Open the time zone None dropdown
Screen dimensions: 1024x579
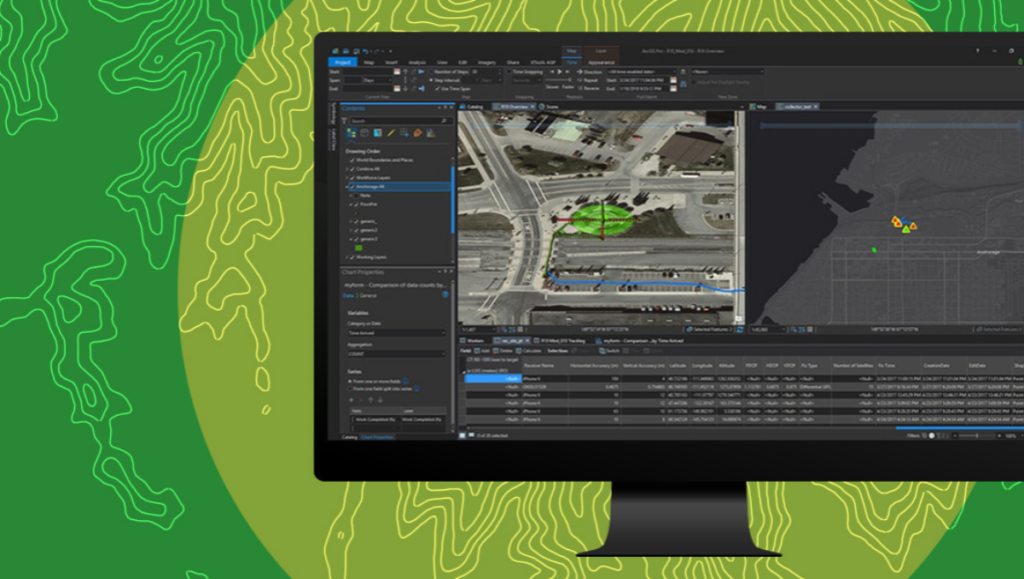[727, 72]
